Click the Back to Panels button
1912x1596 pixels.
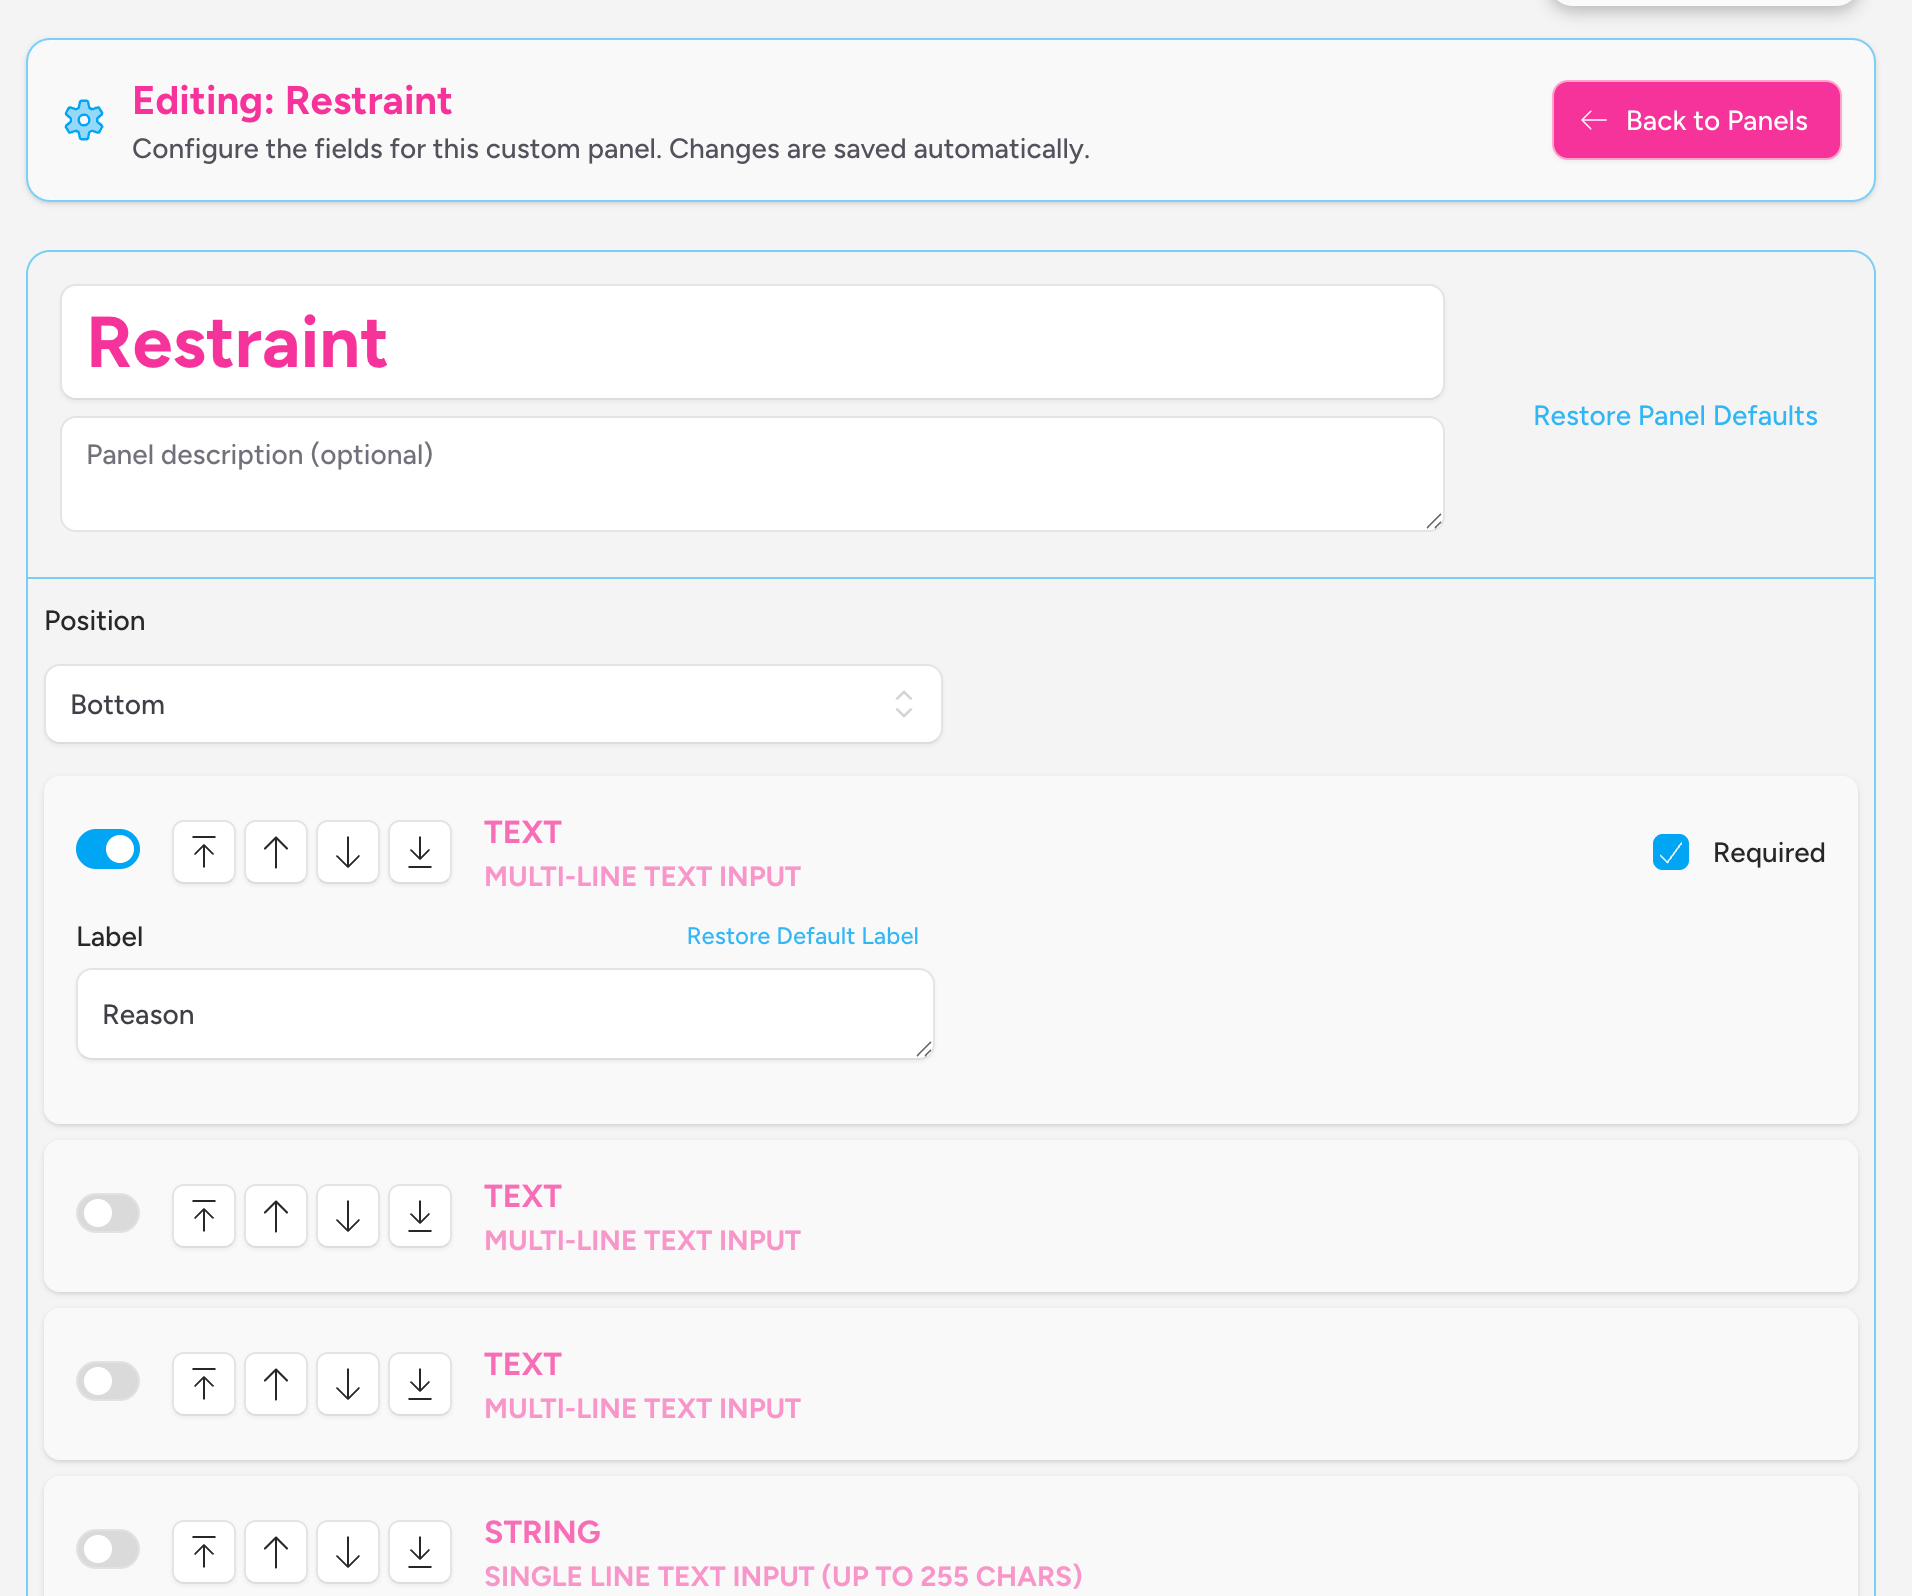1695,120
